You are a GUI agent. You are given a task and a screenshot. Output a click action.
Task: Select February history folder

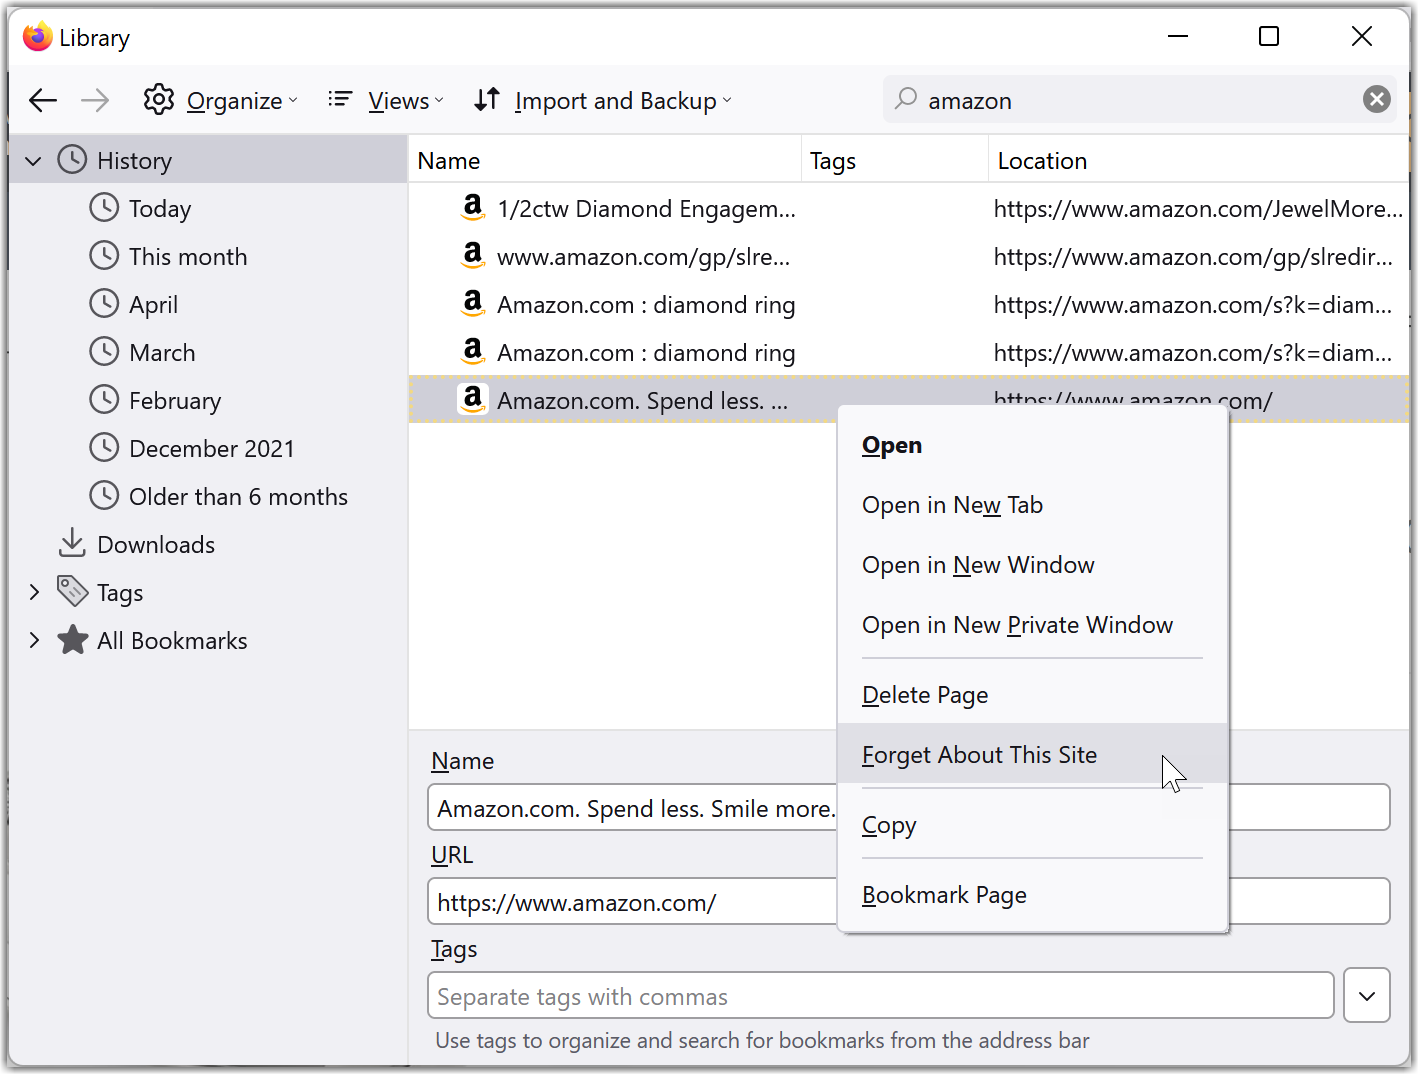click(x=175, y=400)
